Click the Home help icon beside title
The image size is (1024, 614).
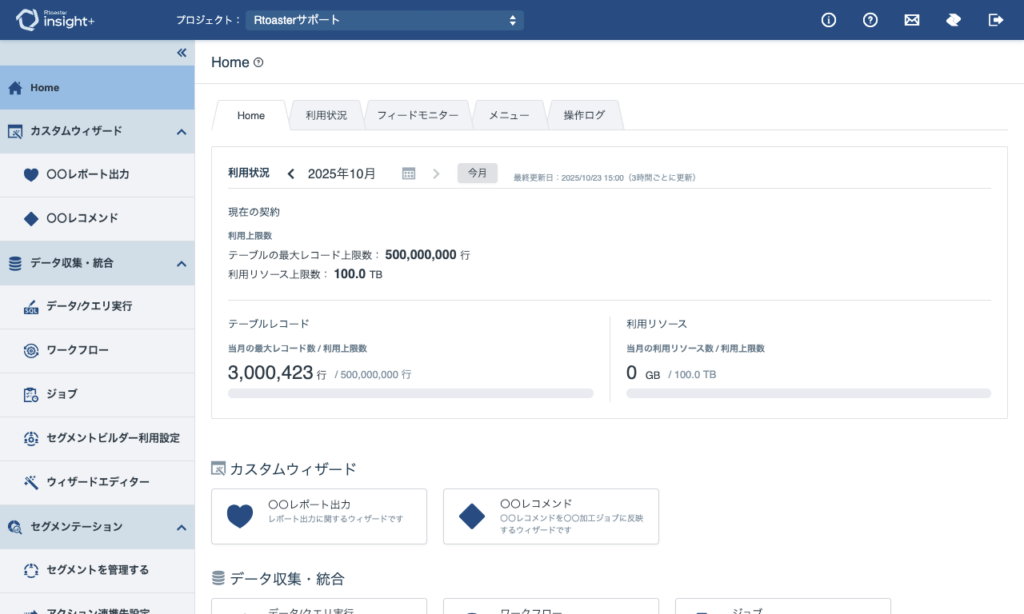tap(259, 63)
